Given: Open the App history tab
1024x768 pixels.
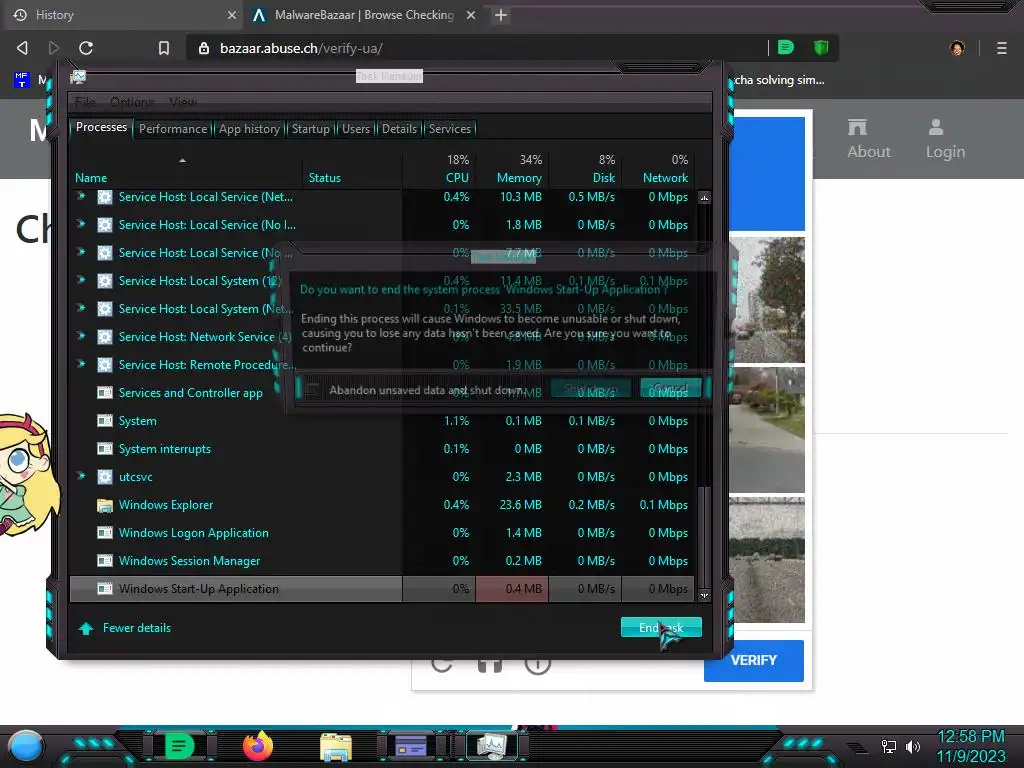Looking at the screenshot, I should [249, 129].
